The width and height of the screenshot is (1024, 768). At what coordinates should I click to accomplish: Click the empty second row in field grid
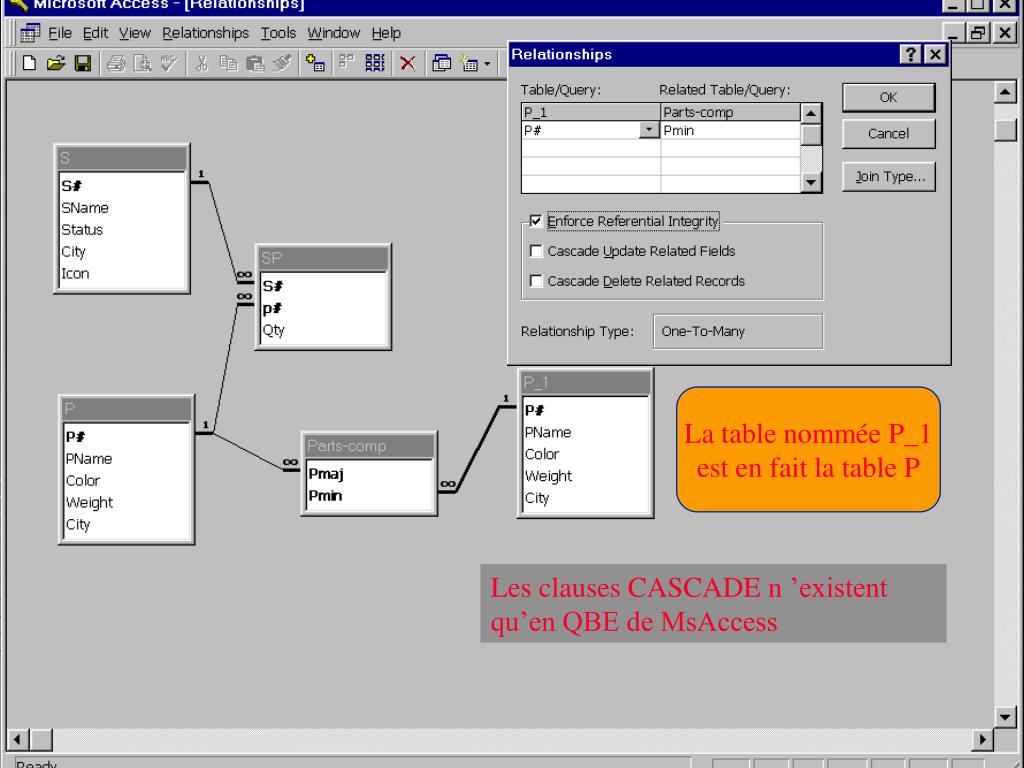pyautogui.click(x=661, y=148)
